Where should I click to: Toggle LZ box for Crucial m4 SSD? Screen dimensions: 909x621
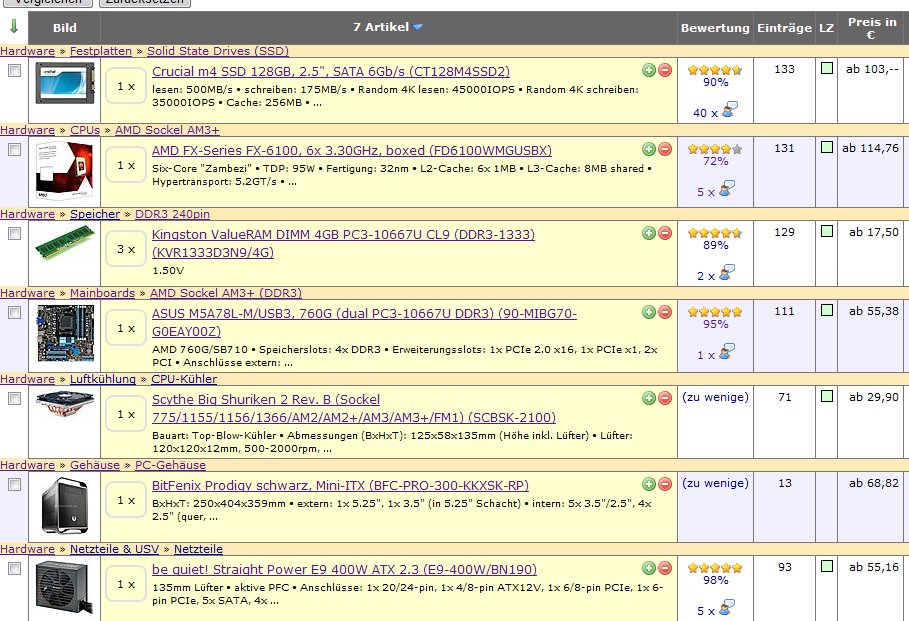pyautogui.click(x=827, y=68)
